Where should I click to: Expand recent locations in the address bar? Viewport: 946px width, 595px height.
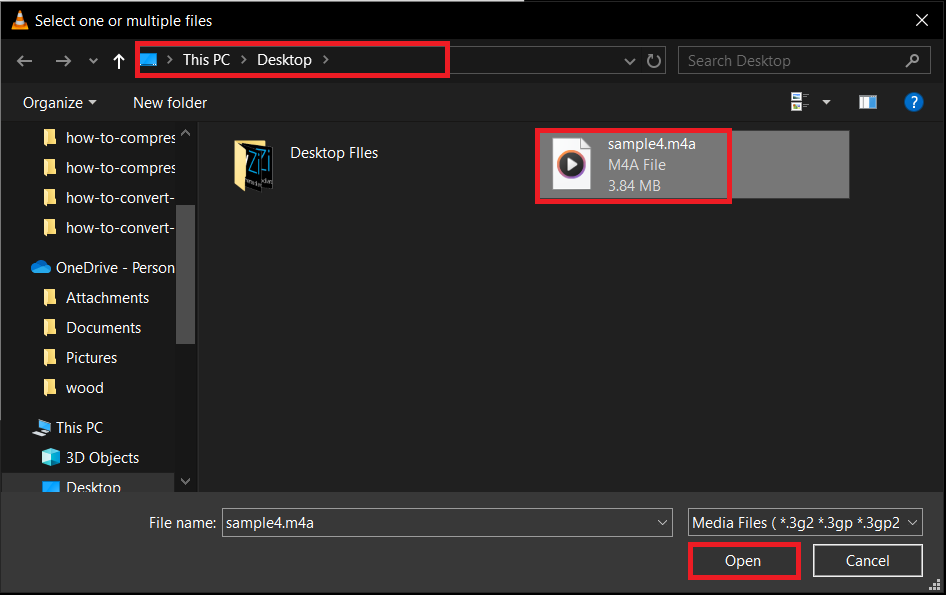[628, 60]
